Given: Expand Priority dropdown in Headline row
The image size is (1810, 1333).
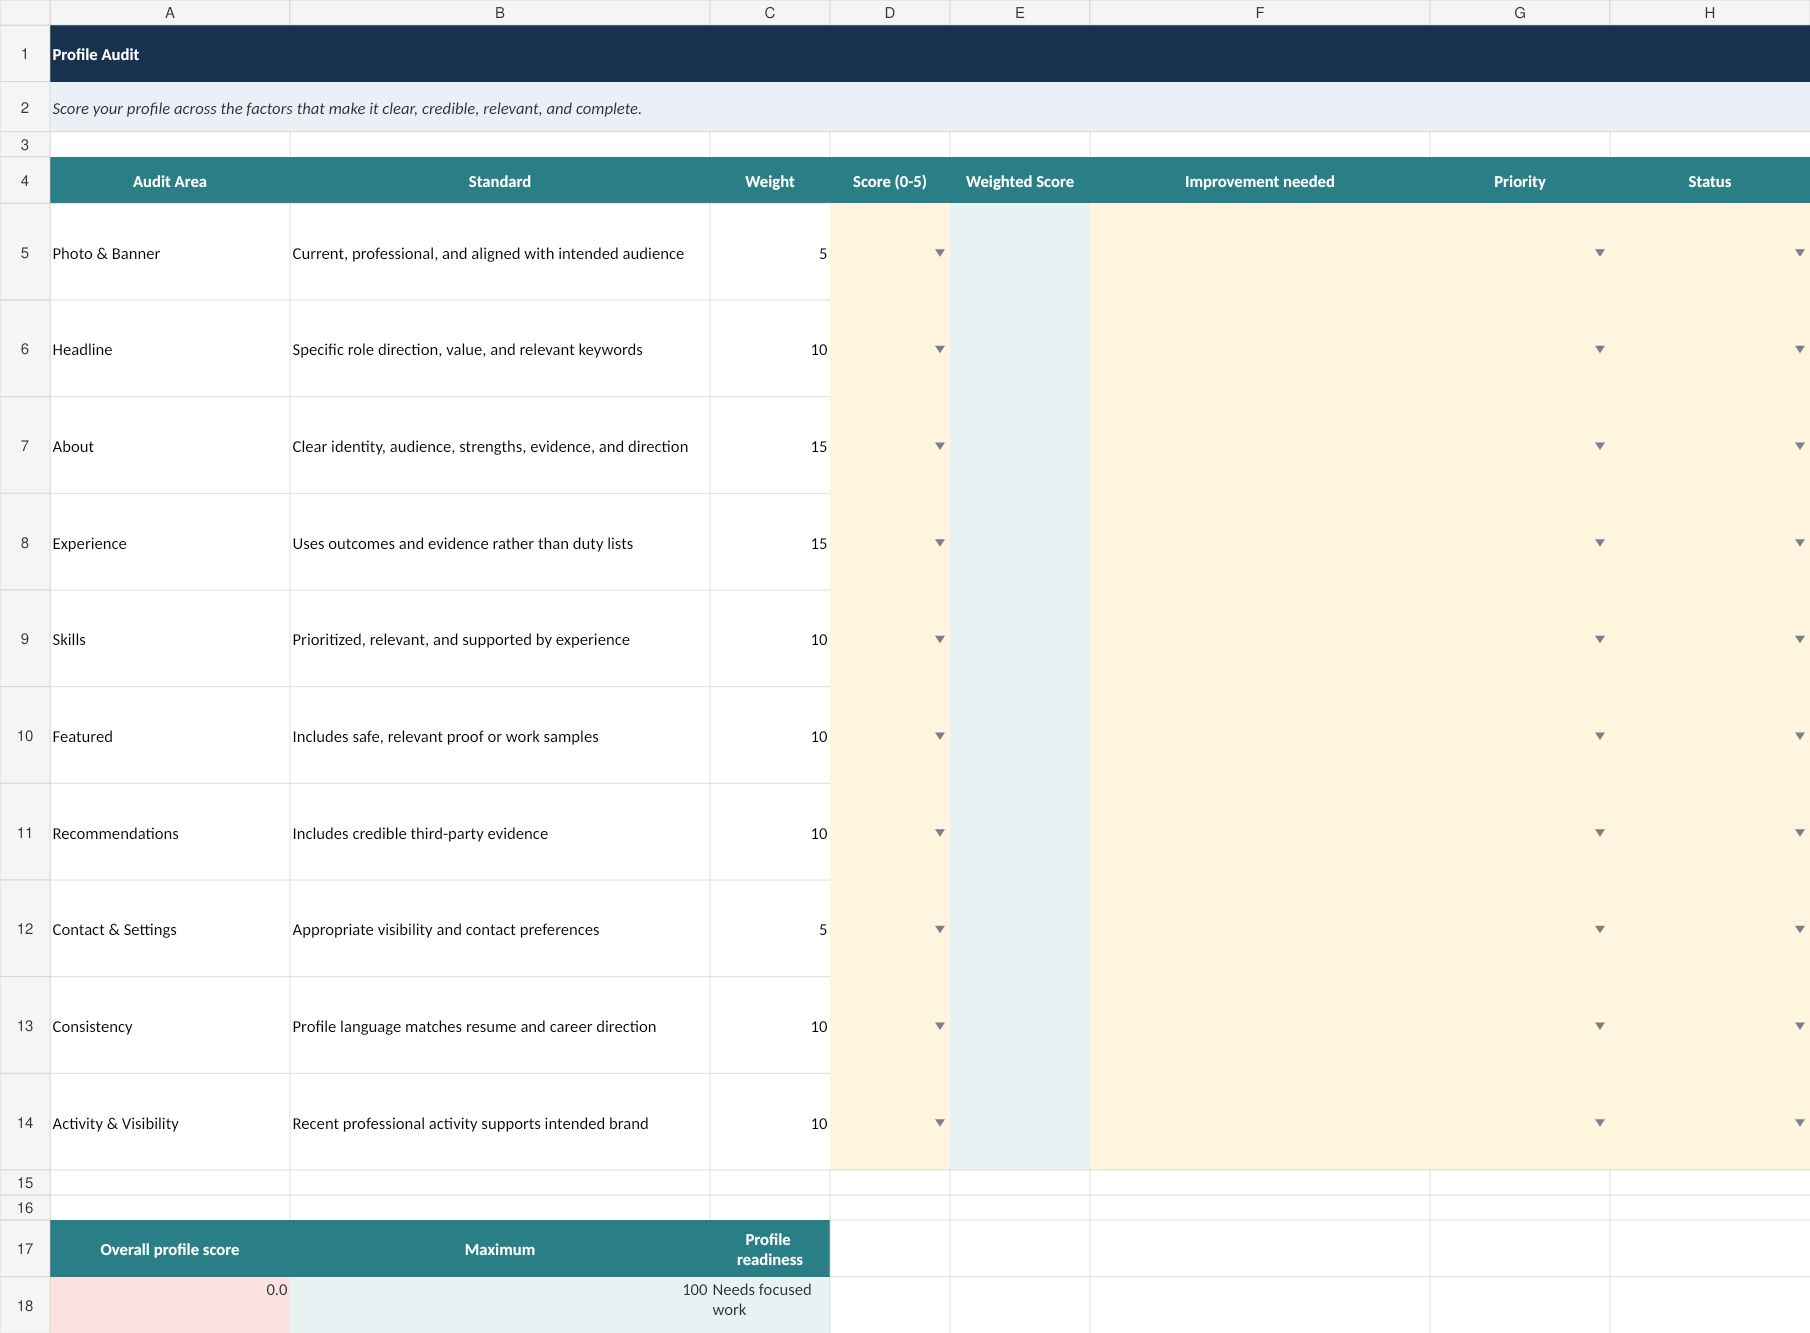Looking at the screenshot, I should pos(1600,349).
